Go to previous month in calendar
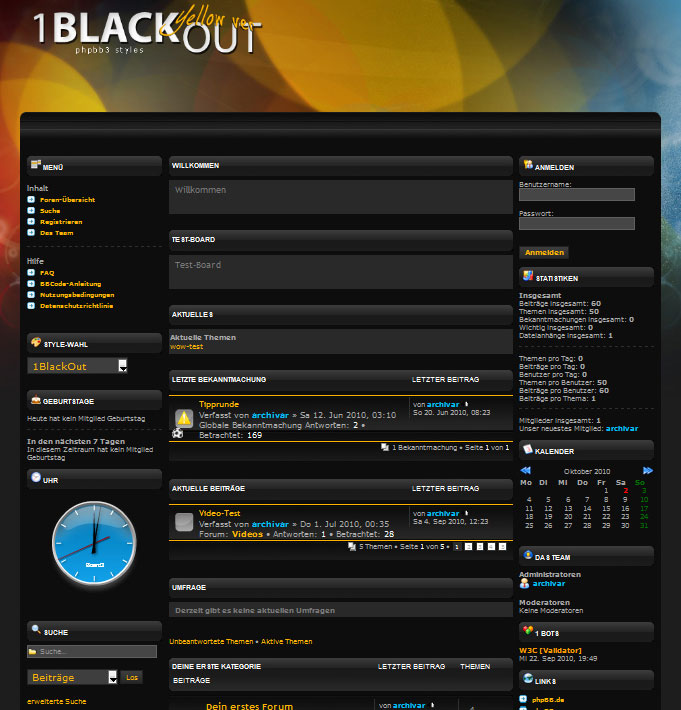Viewport: 681px width, 710px height. (525, 470)
